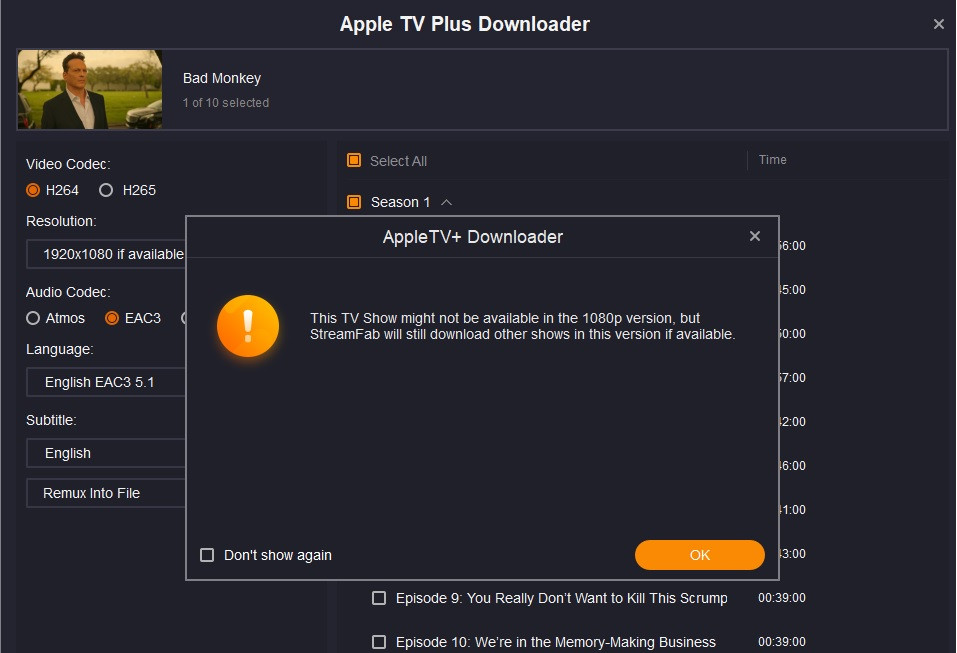Toggle the Season 1 checkbox
The image size is (957, 653).
pos(354,202)
